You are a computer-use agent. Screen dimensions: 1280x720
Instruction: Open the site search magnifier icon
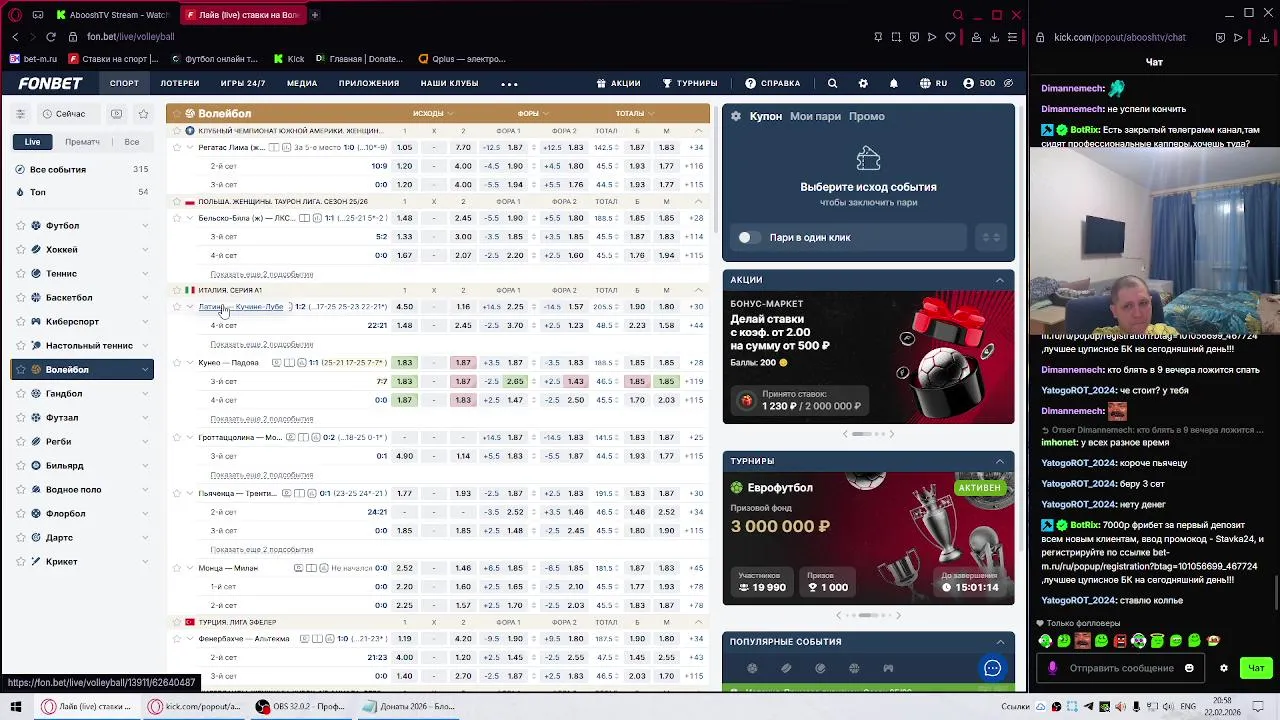pos(832,83)
